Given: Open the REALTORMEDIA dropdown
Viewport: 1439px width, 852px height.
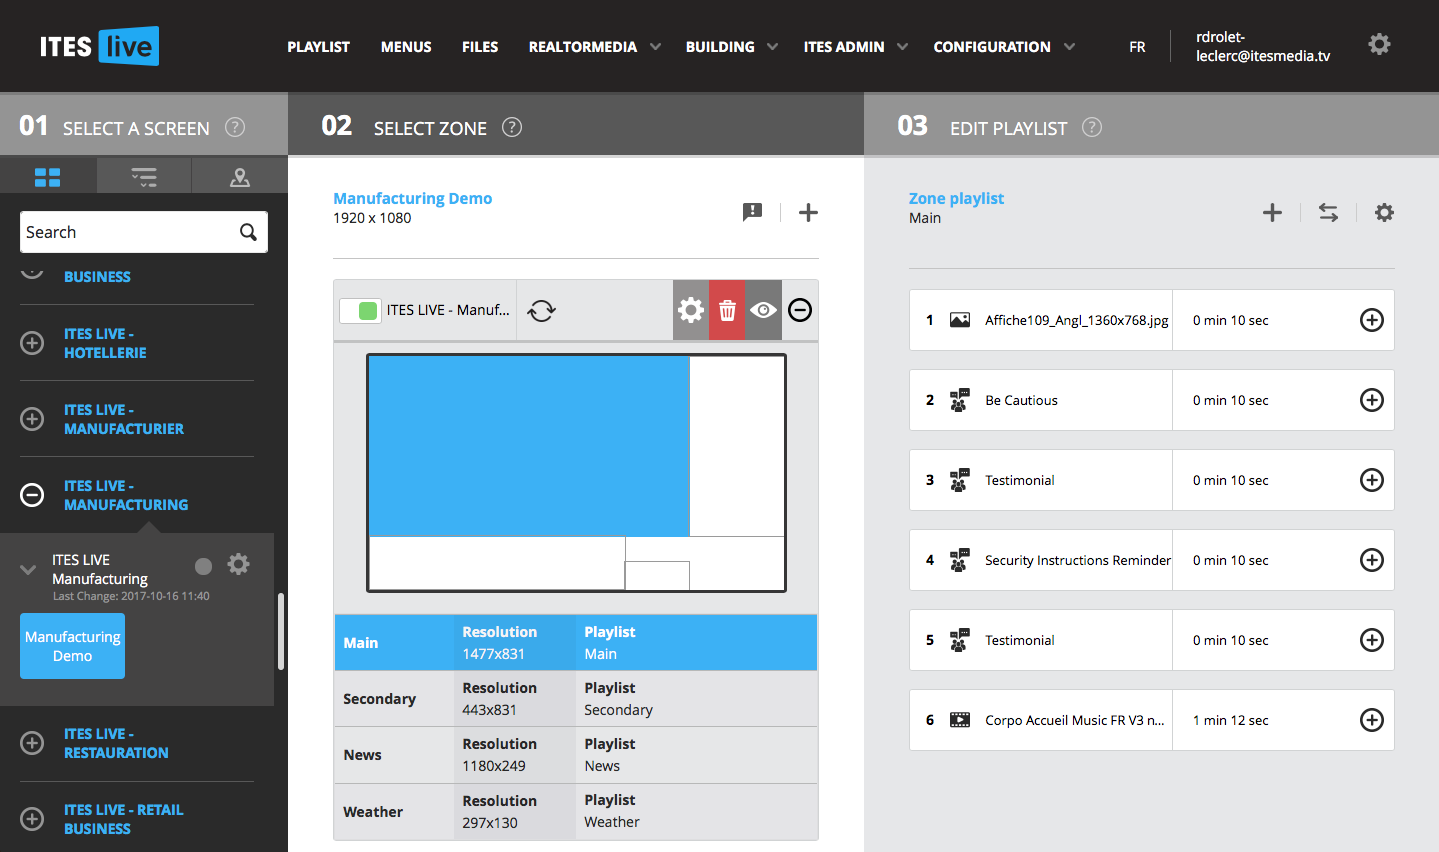Looking at the screenshot, I should 594,47.
